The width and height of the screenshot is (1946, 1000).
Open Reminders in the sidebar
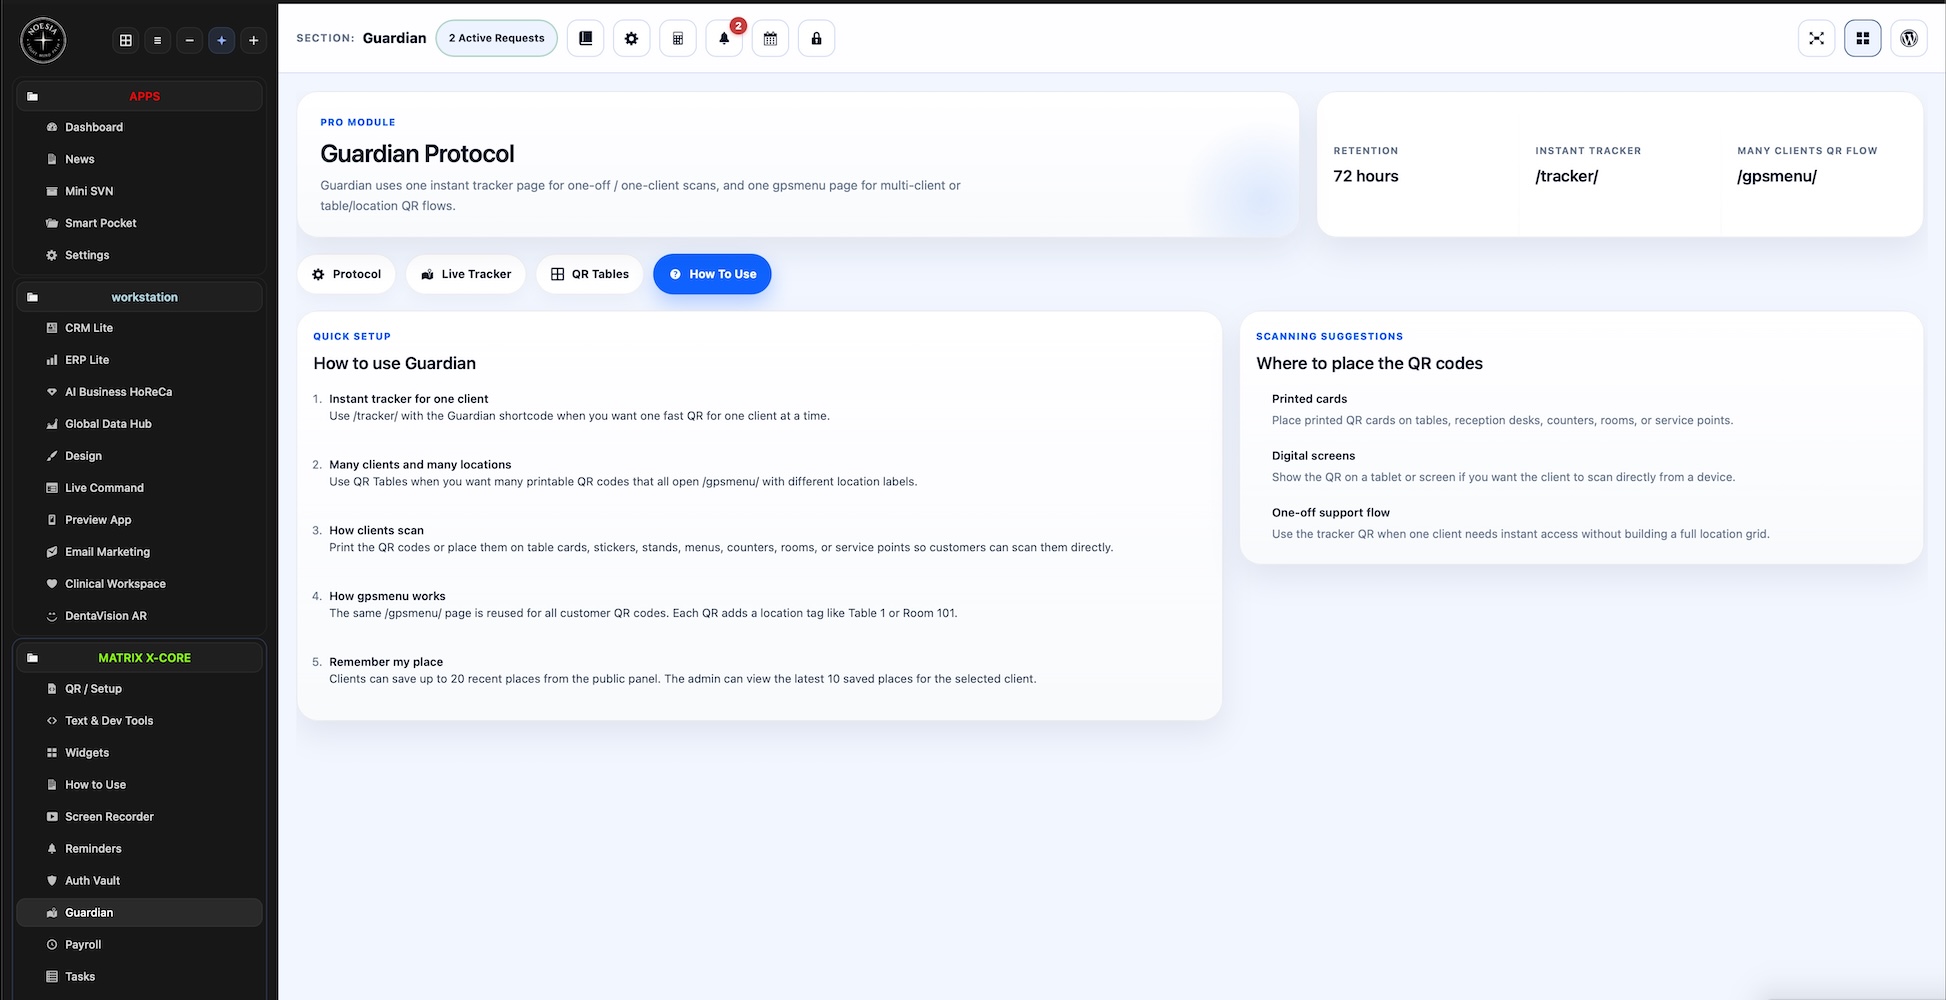pos(140,849)
